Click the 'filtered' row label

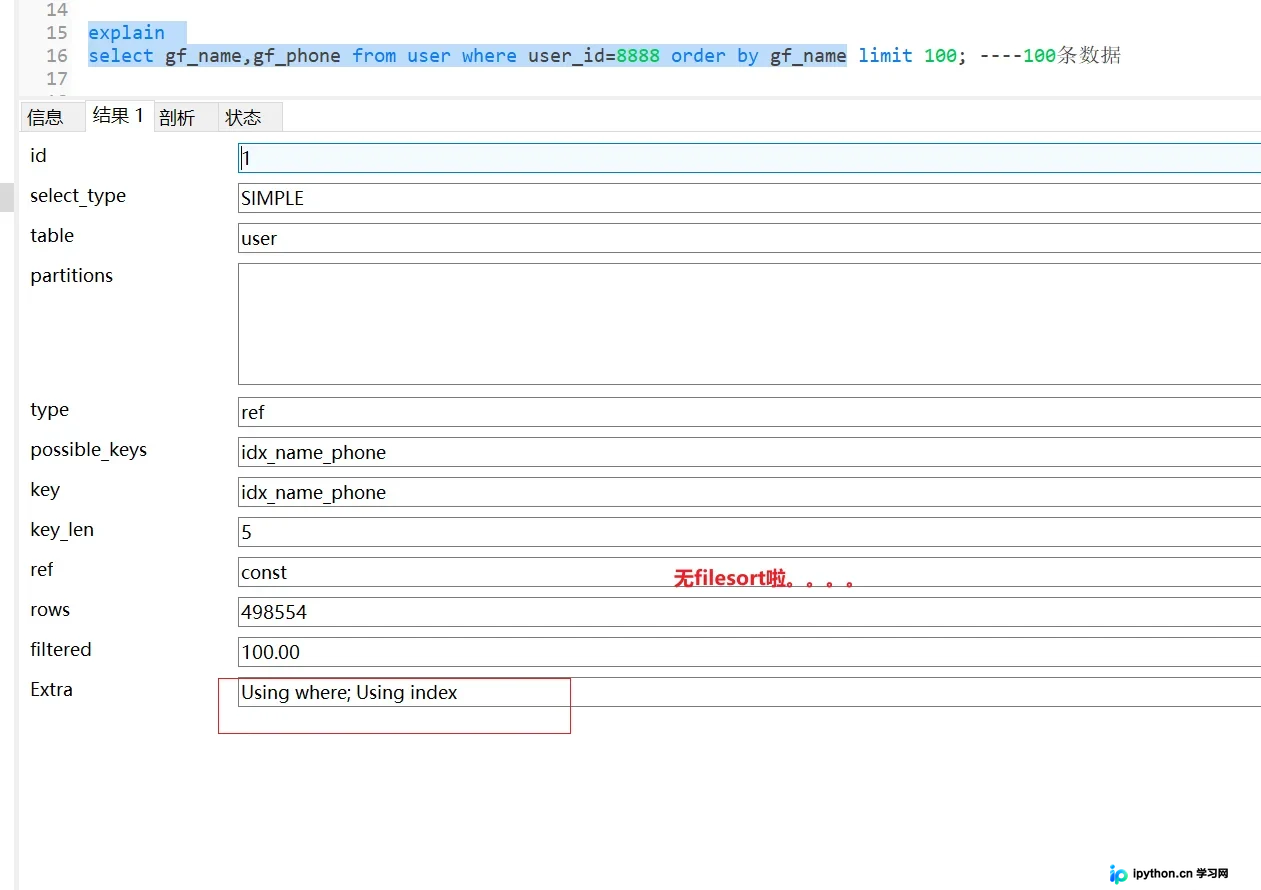click(61, 649)
